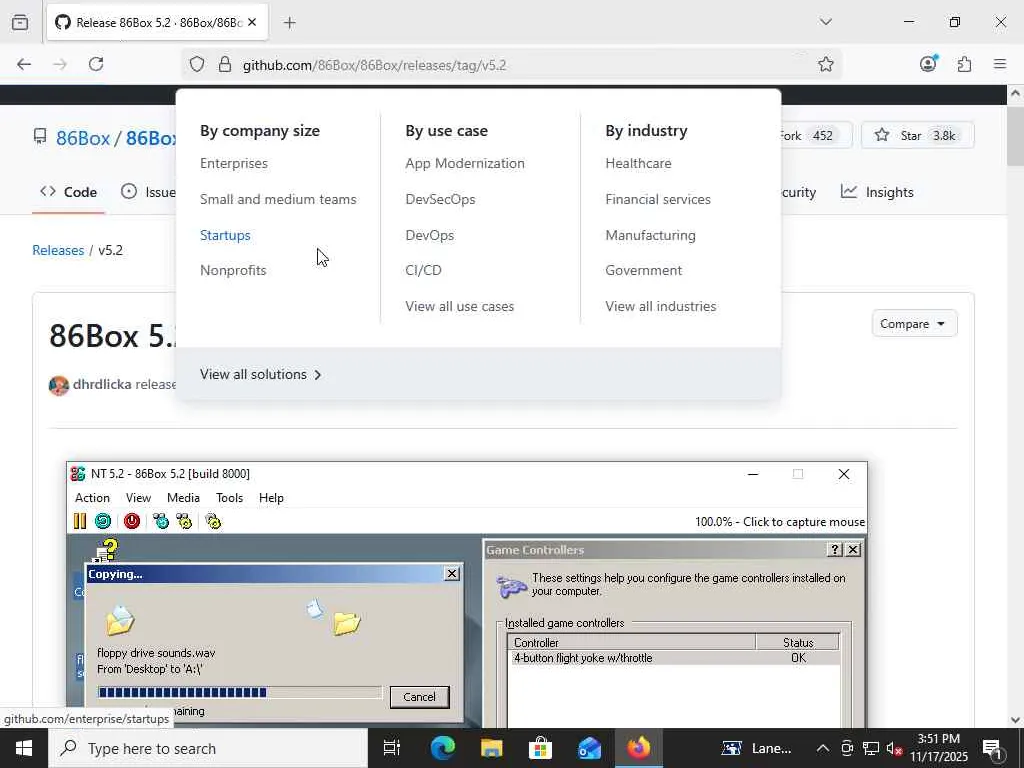Screen dimensions: 1024x768
Task: Open a new browser tab
Action: pos(289,23)
